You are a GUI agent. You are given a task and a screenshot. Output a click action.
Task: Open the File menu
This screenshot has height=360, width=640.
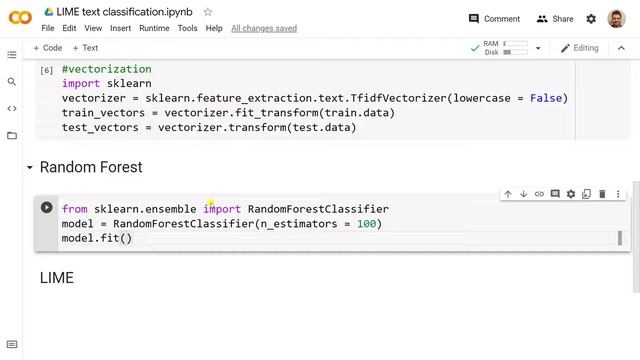[48, 28]
